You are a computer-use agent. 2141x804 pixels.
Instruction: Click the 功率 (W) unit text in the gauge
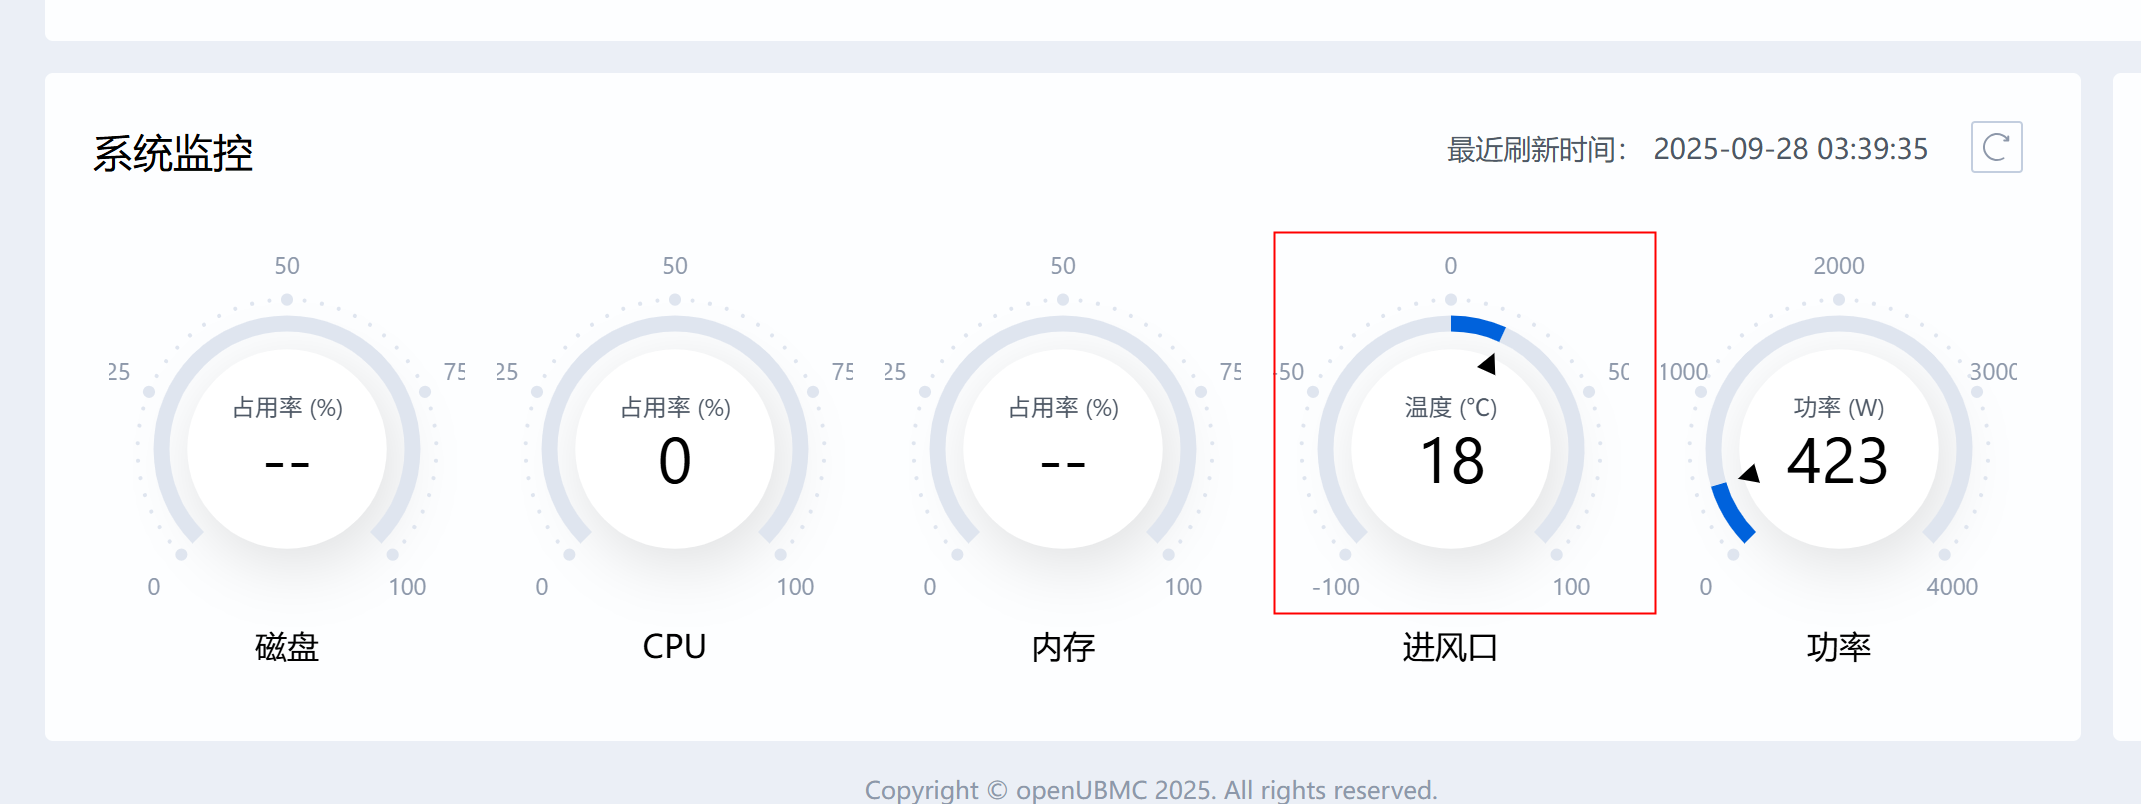[1838, 408]
